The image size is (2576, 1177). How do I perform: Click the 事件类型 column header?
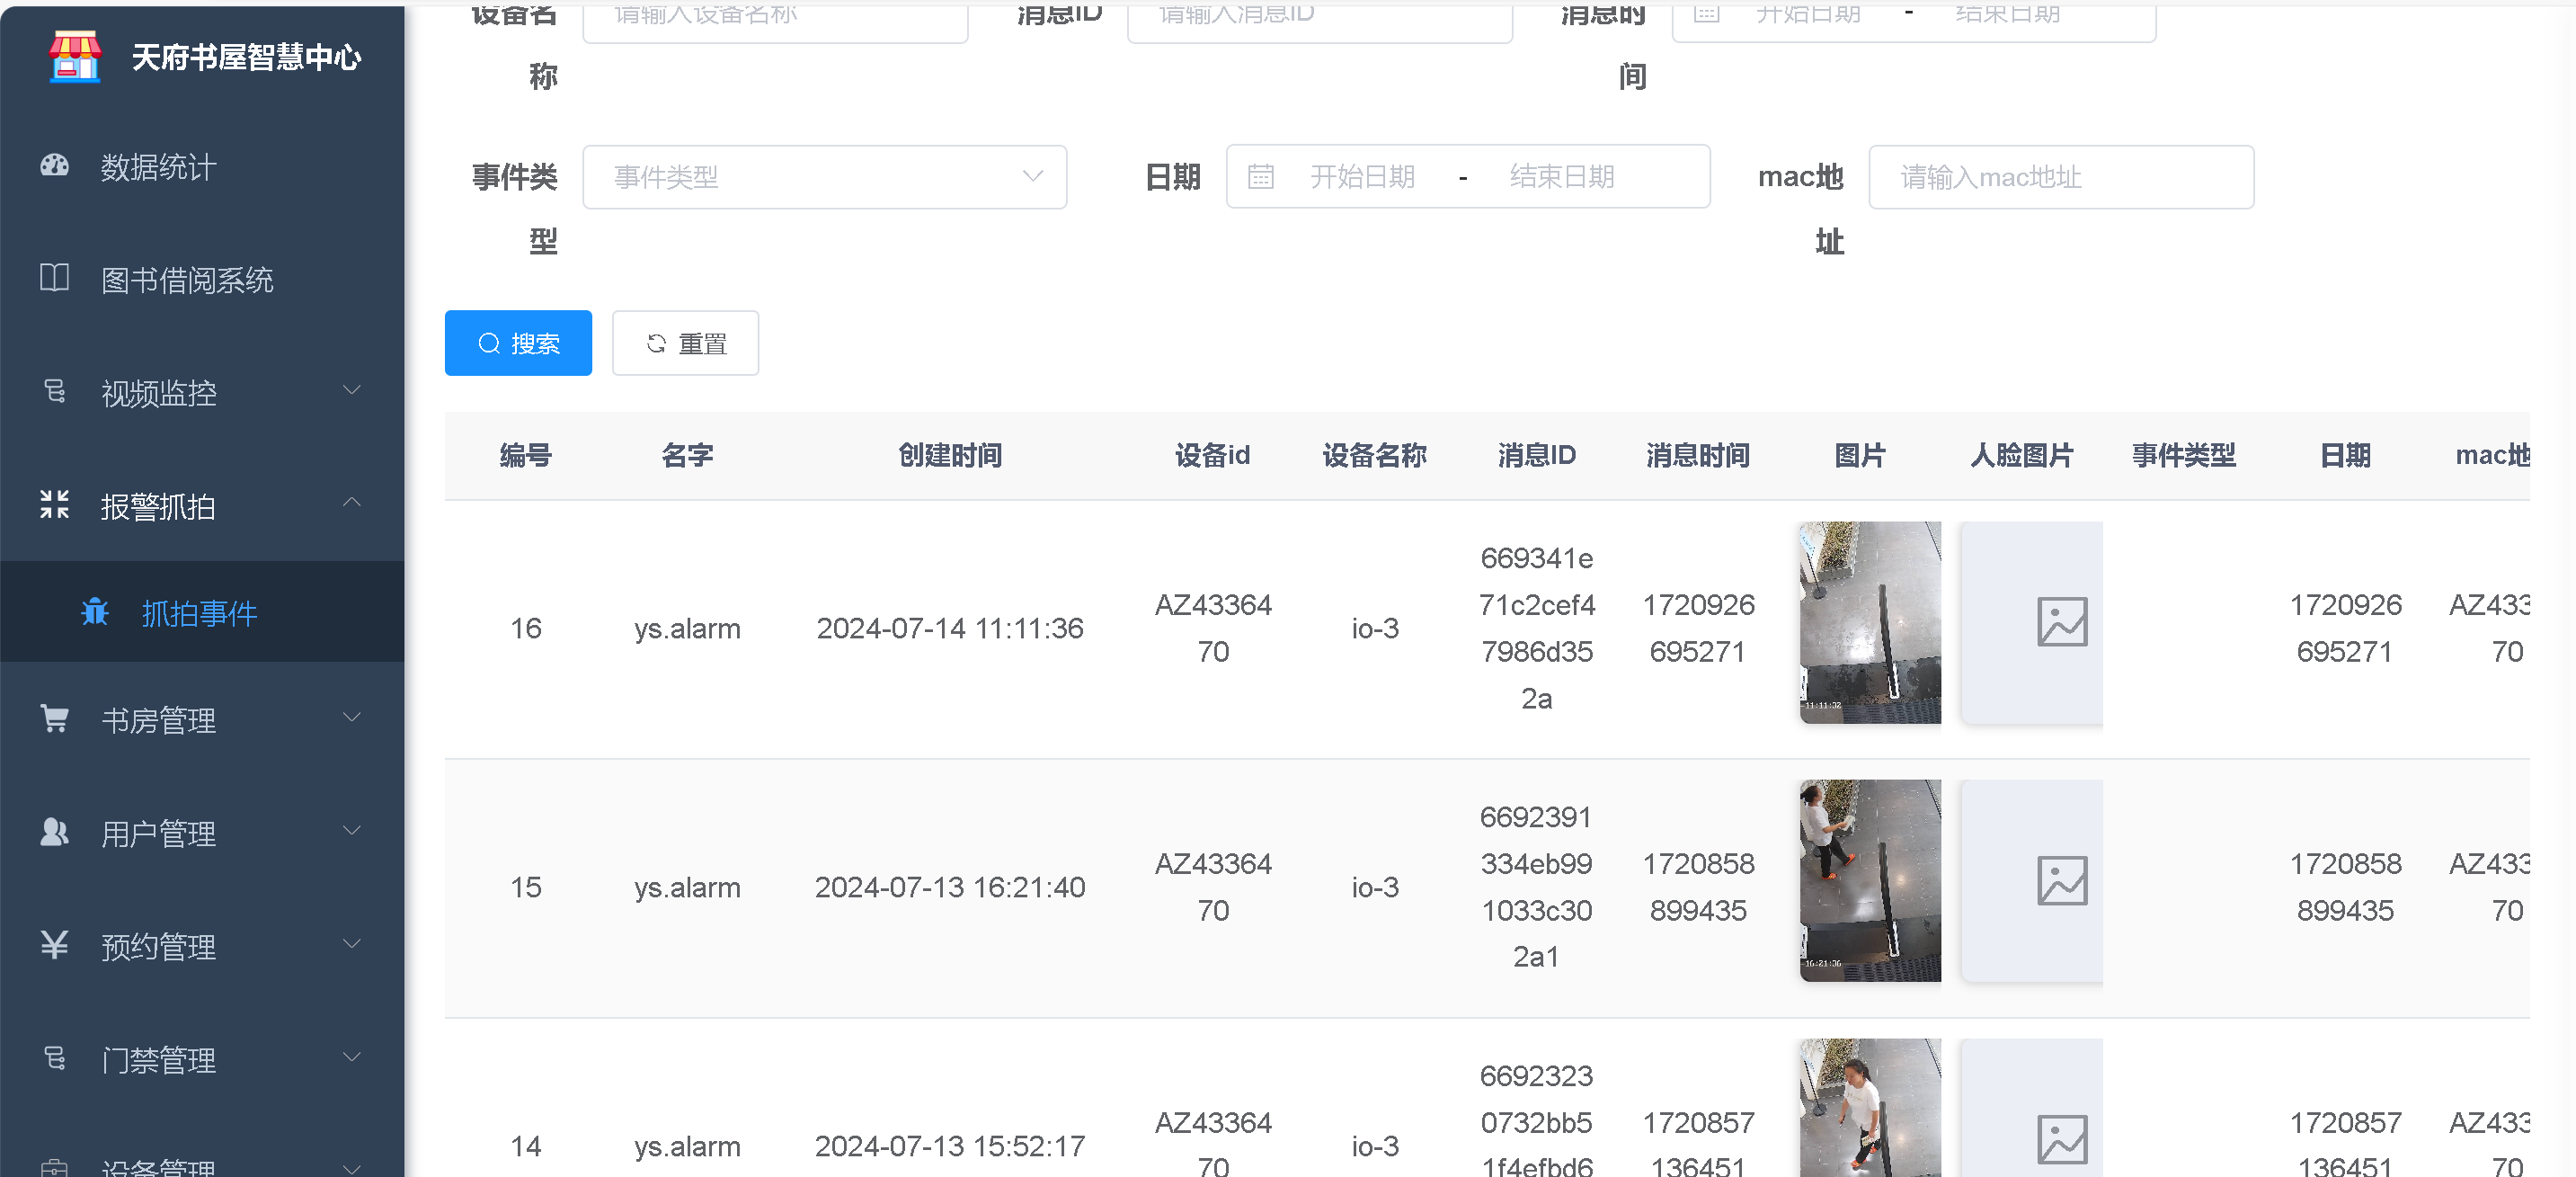tap(2183, 455)
